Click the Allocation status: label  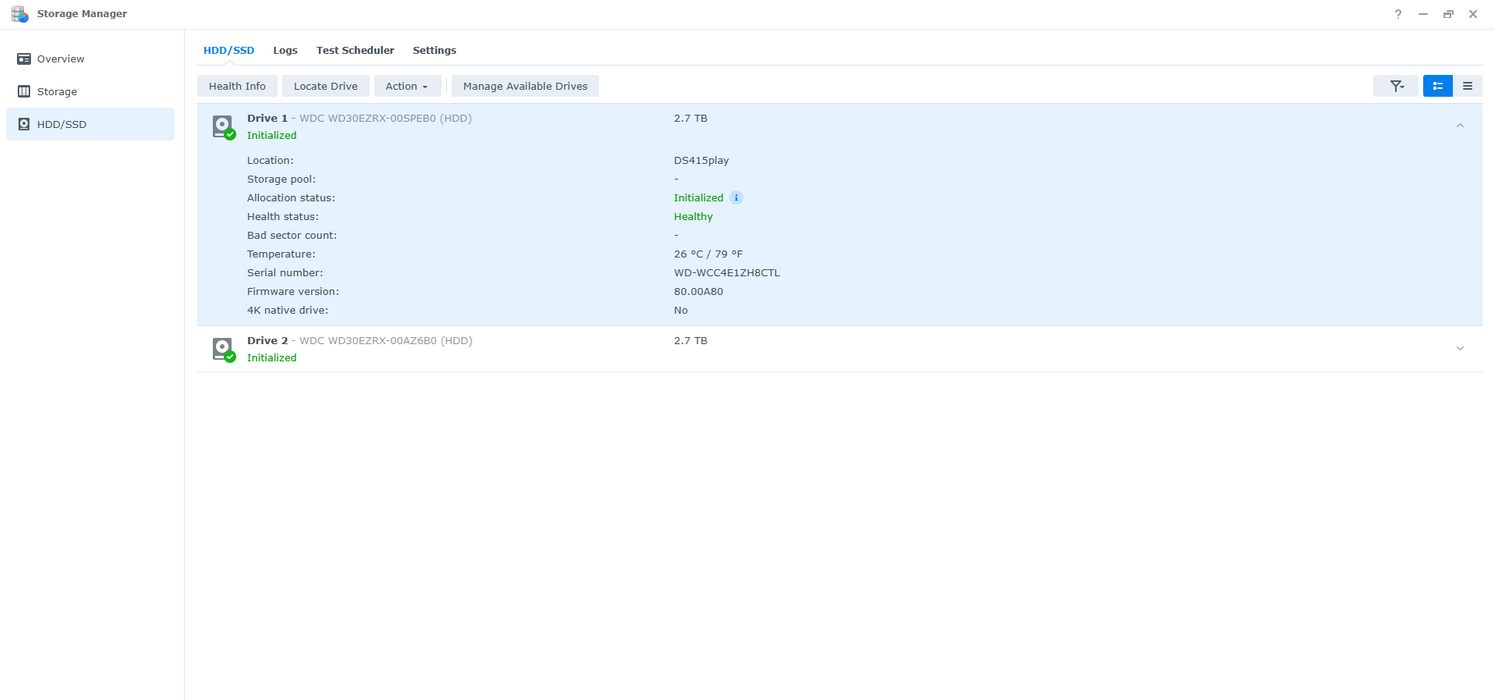pos(291,198)
